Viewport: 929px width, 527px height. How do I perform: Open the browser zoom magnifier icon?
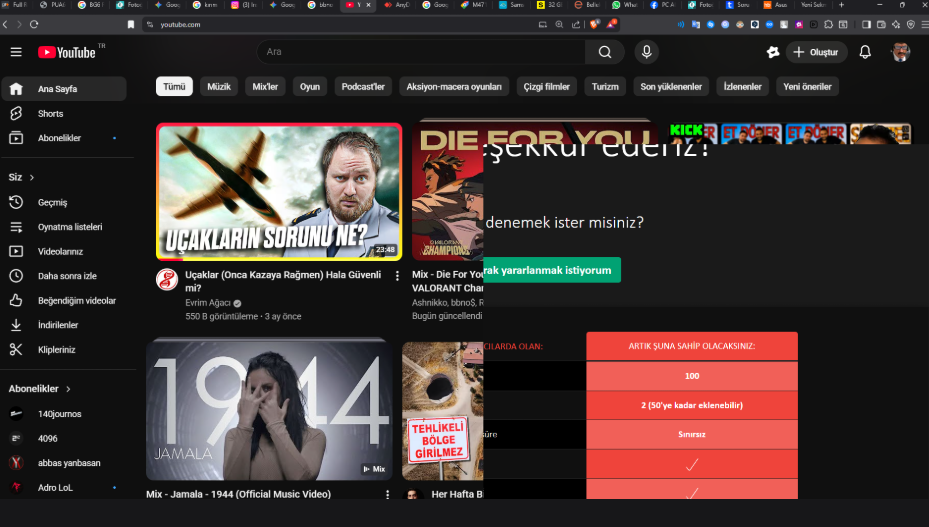click(x=559, y=24)
